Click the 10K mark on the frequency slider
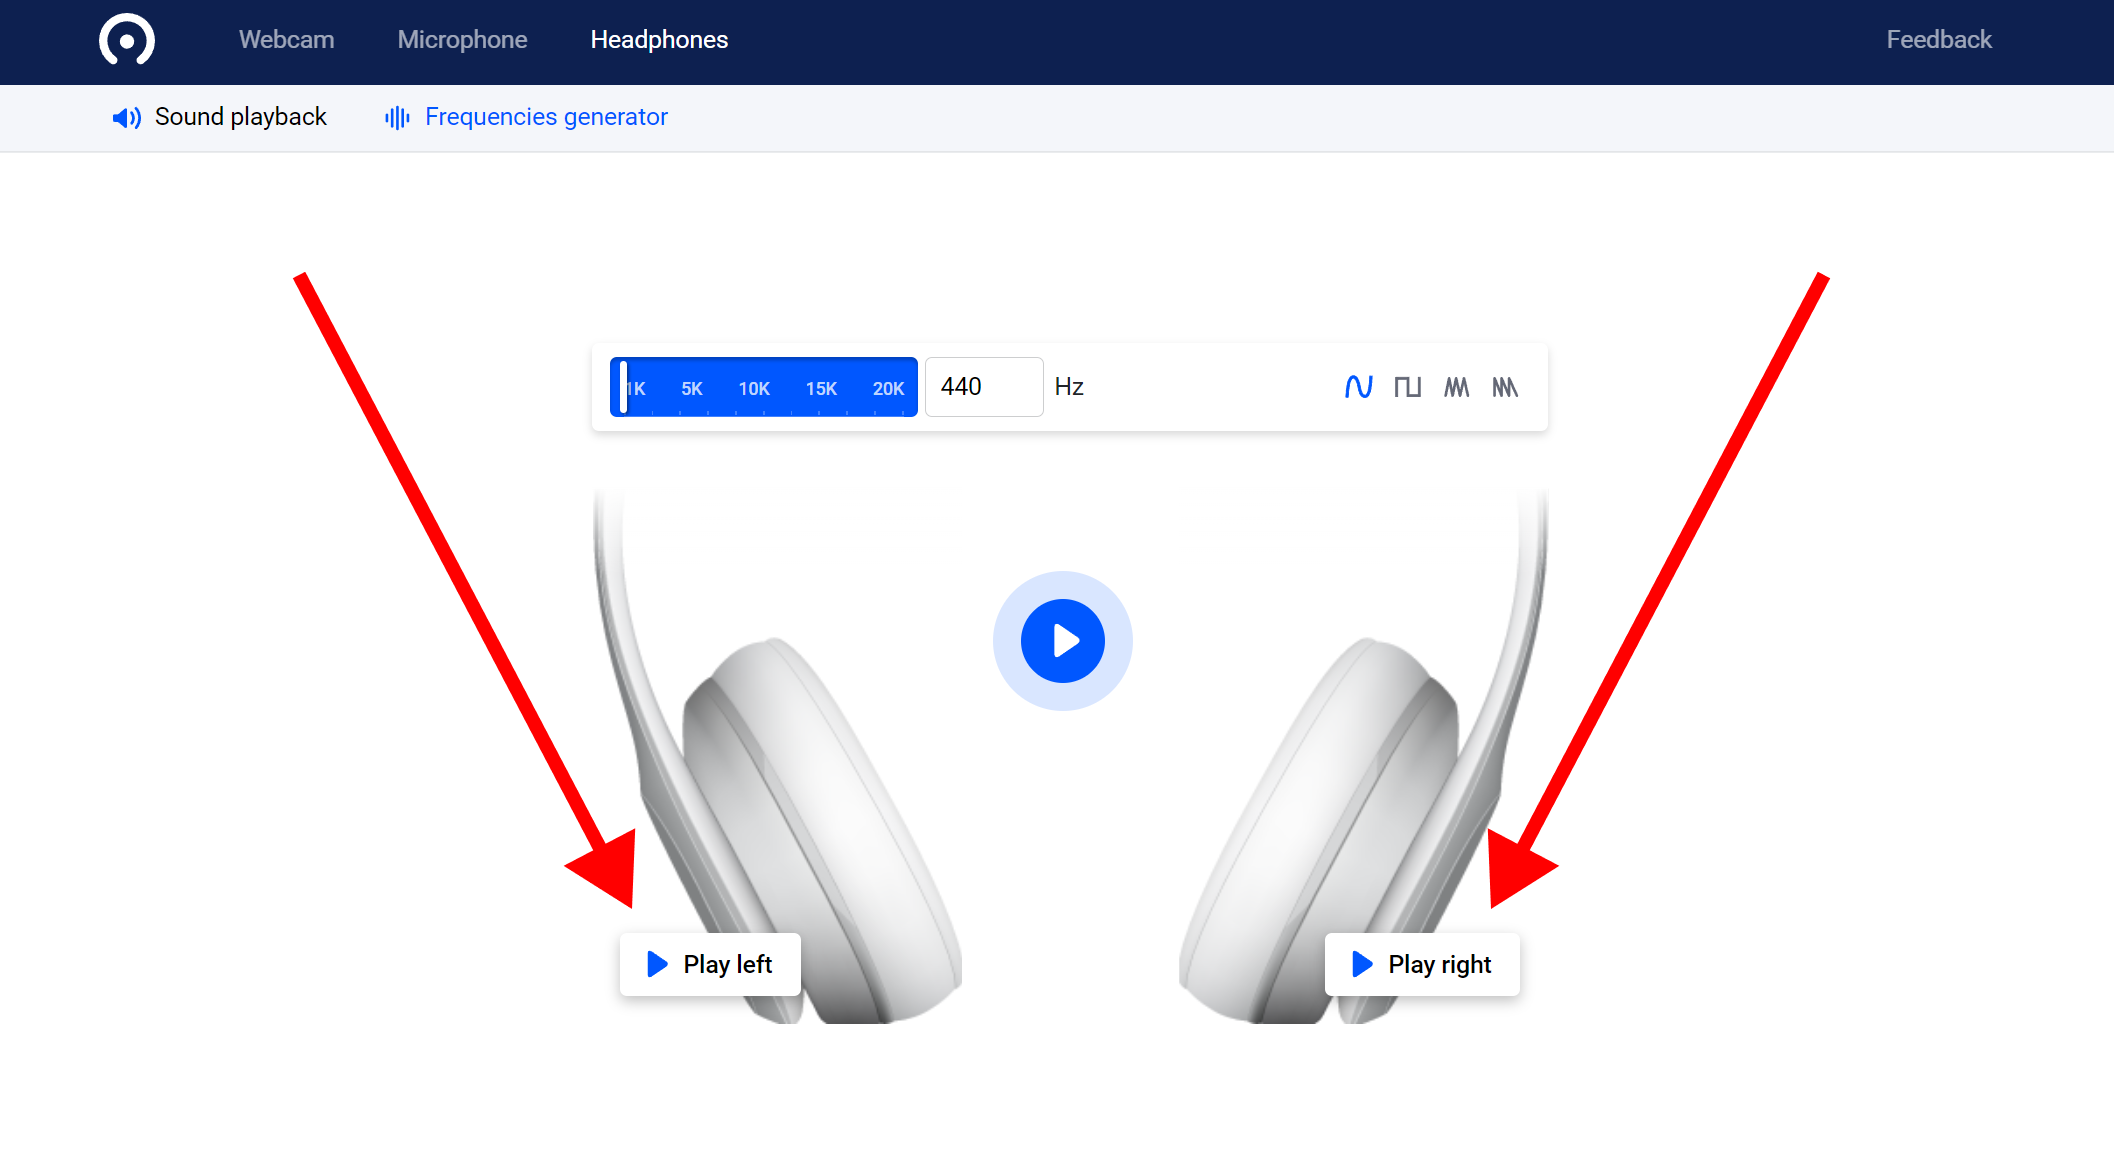 (754, 387)
